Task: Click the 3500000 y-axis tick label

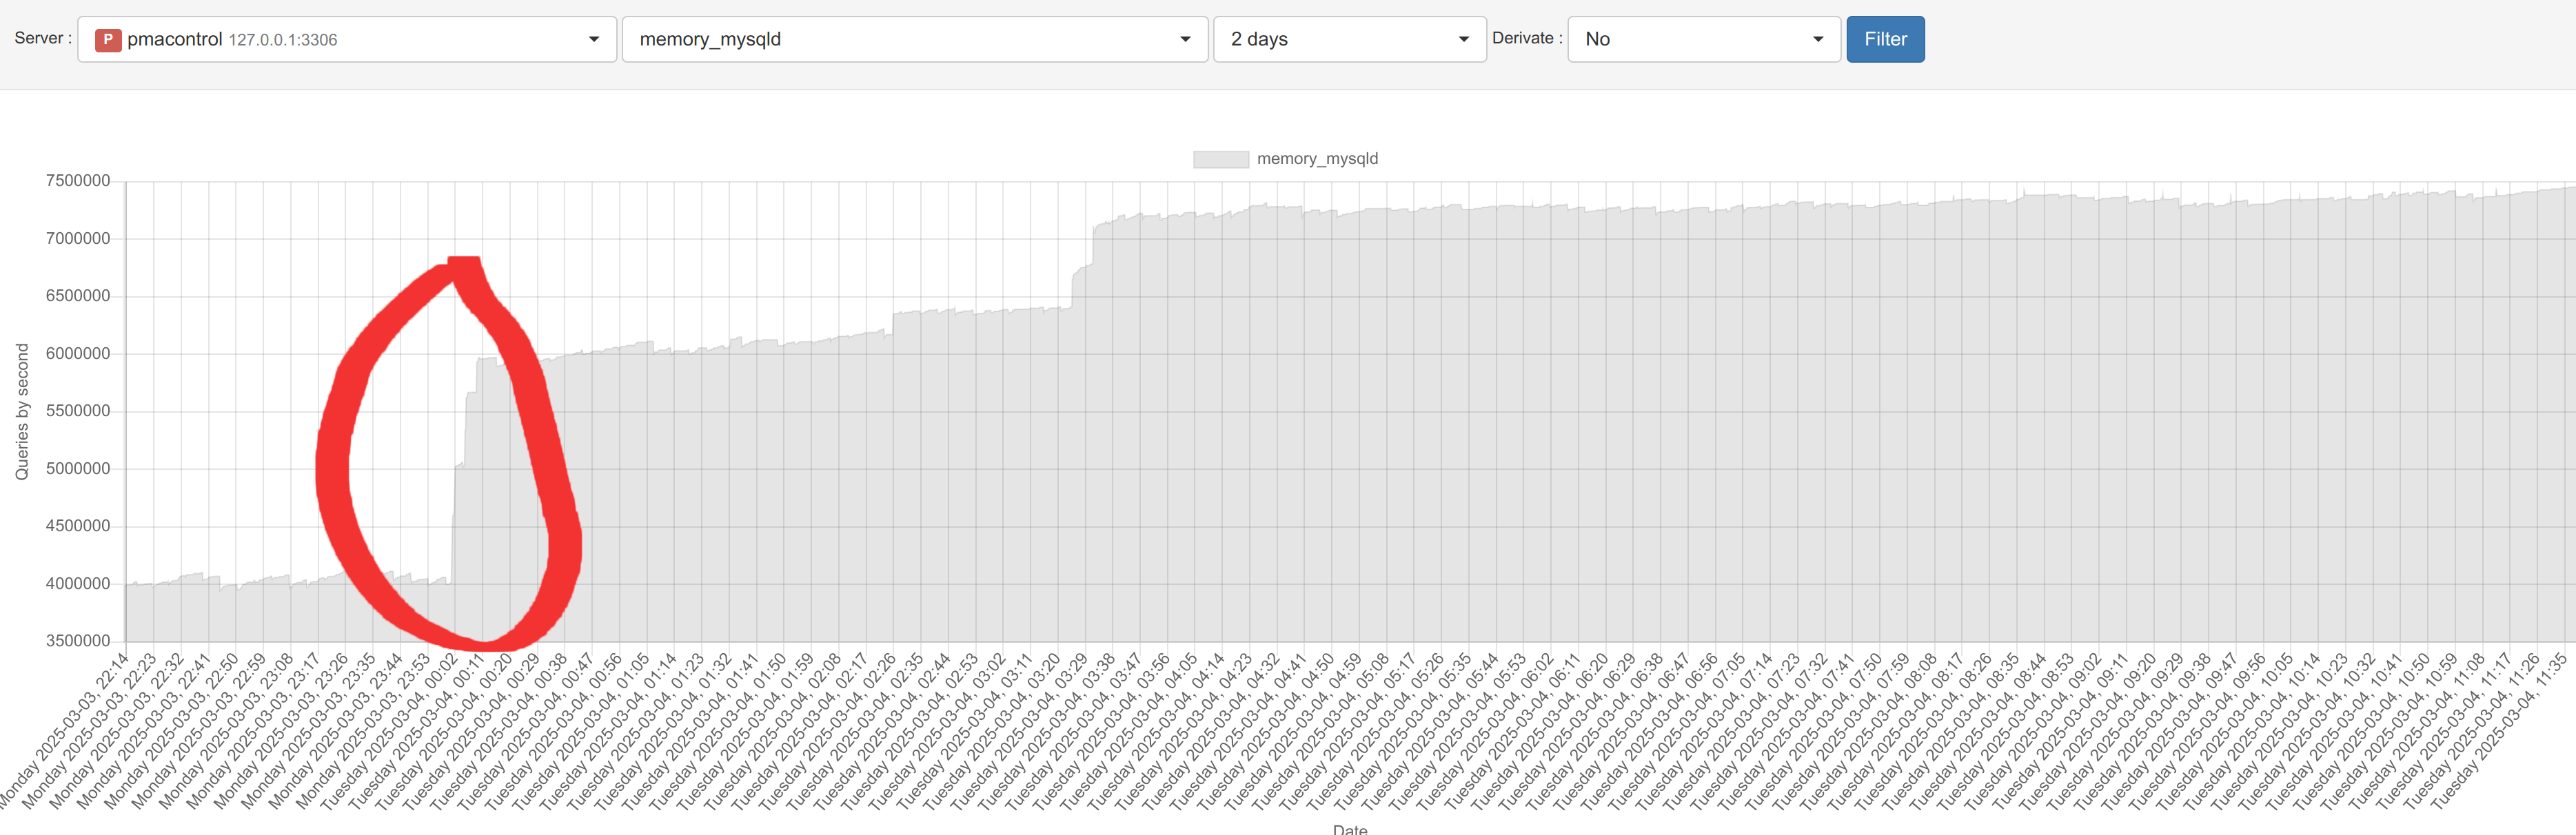Action: 78,641
